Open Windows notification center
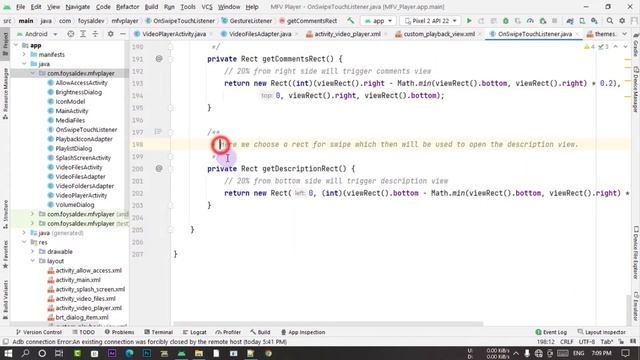Screen dimensions: 640x360 click(x=625, y=353)
